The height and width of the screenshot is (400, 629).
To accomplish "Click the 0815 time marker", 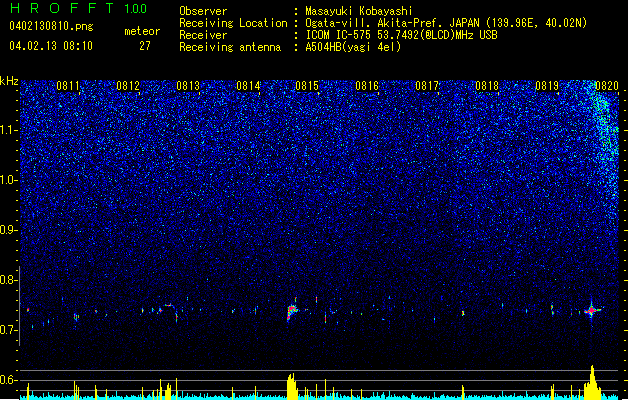I will [x=307, y=85].
